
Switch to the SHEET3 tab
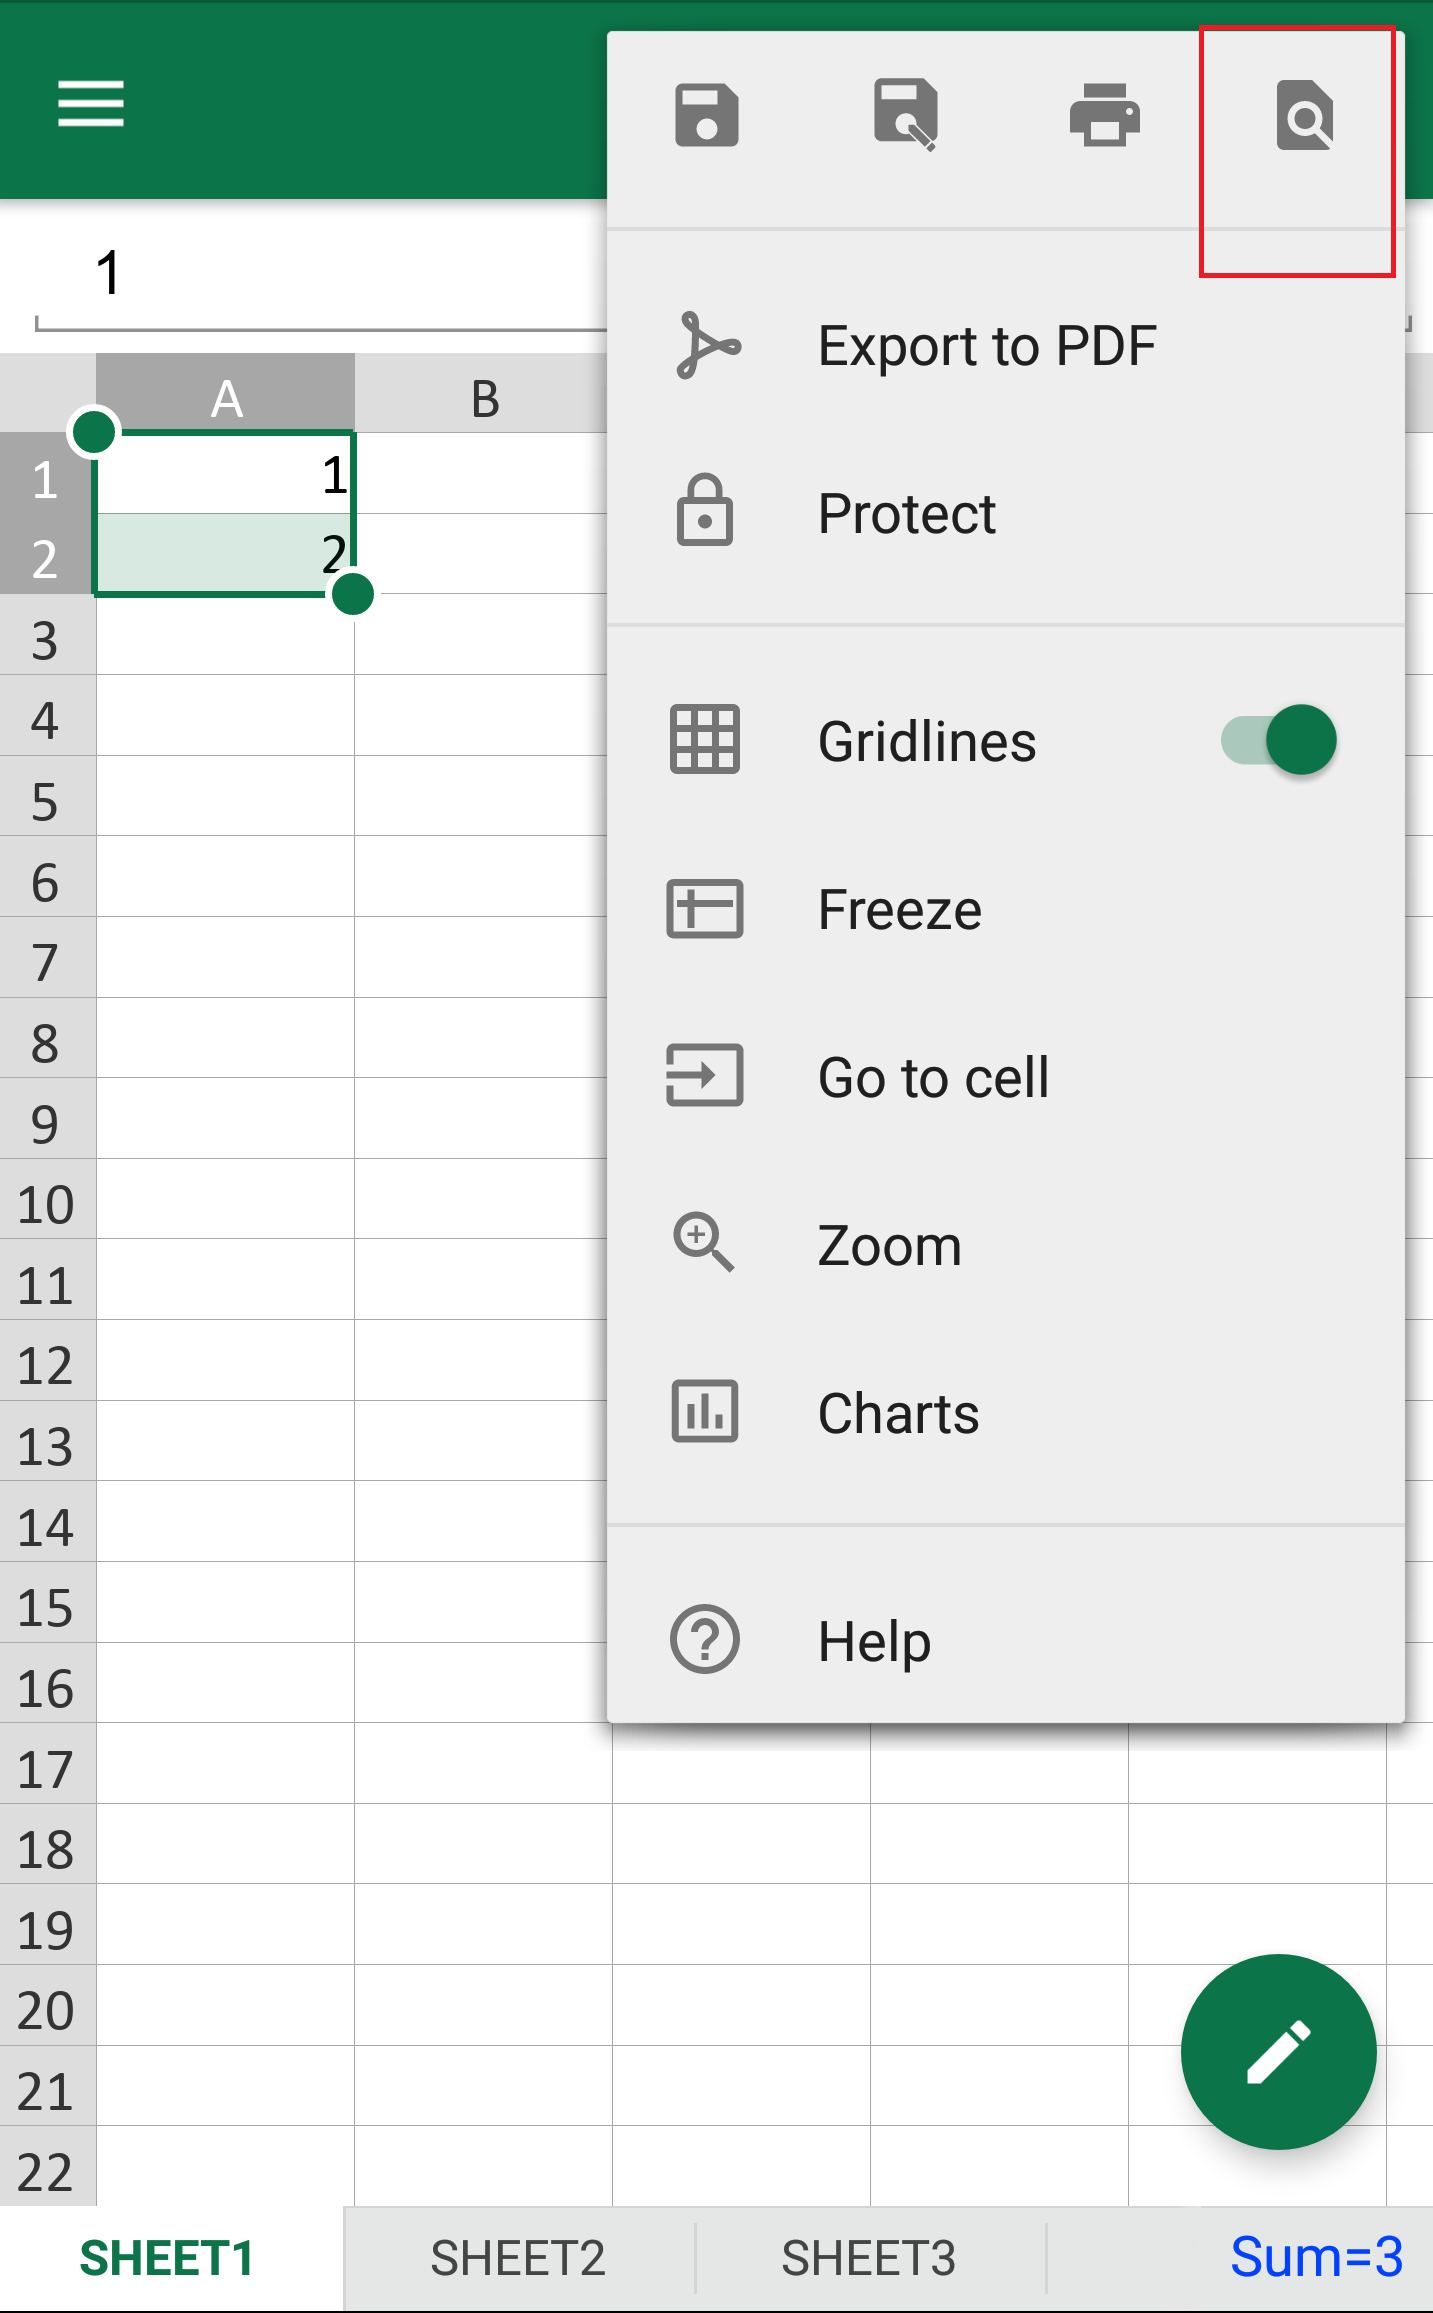[x=869, y=2258]
